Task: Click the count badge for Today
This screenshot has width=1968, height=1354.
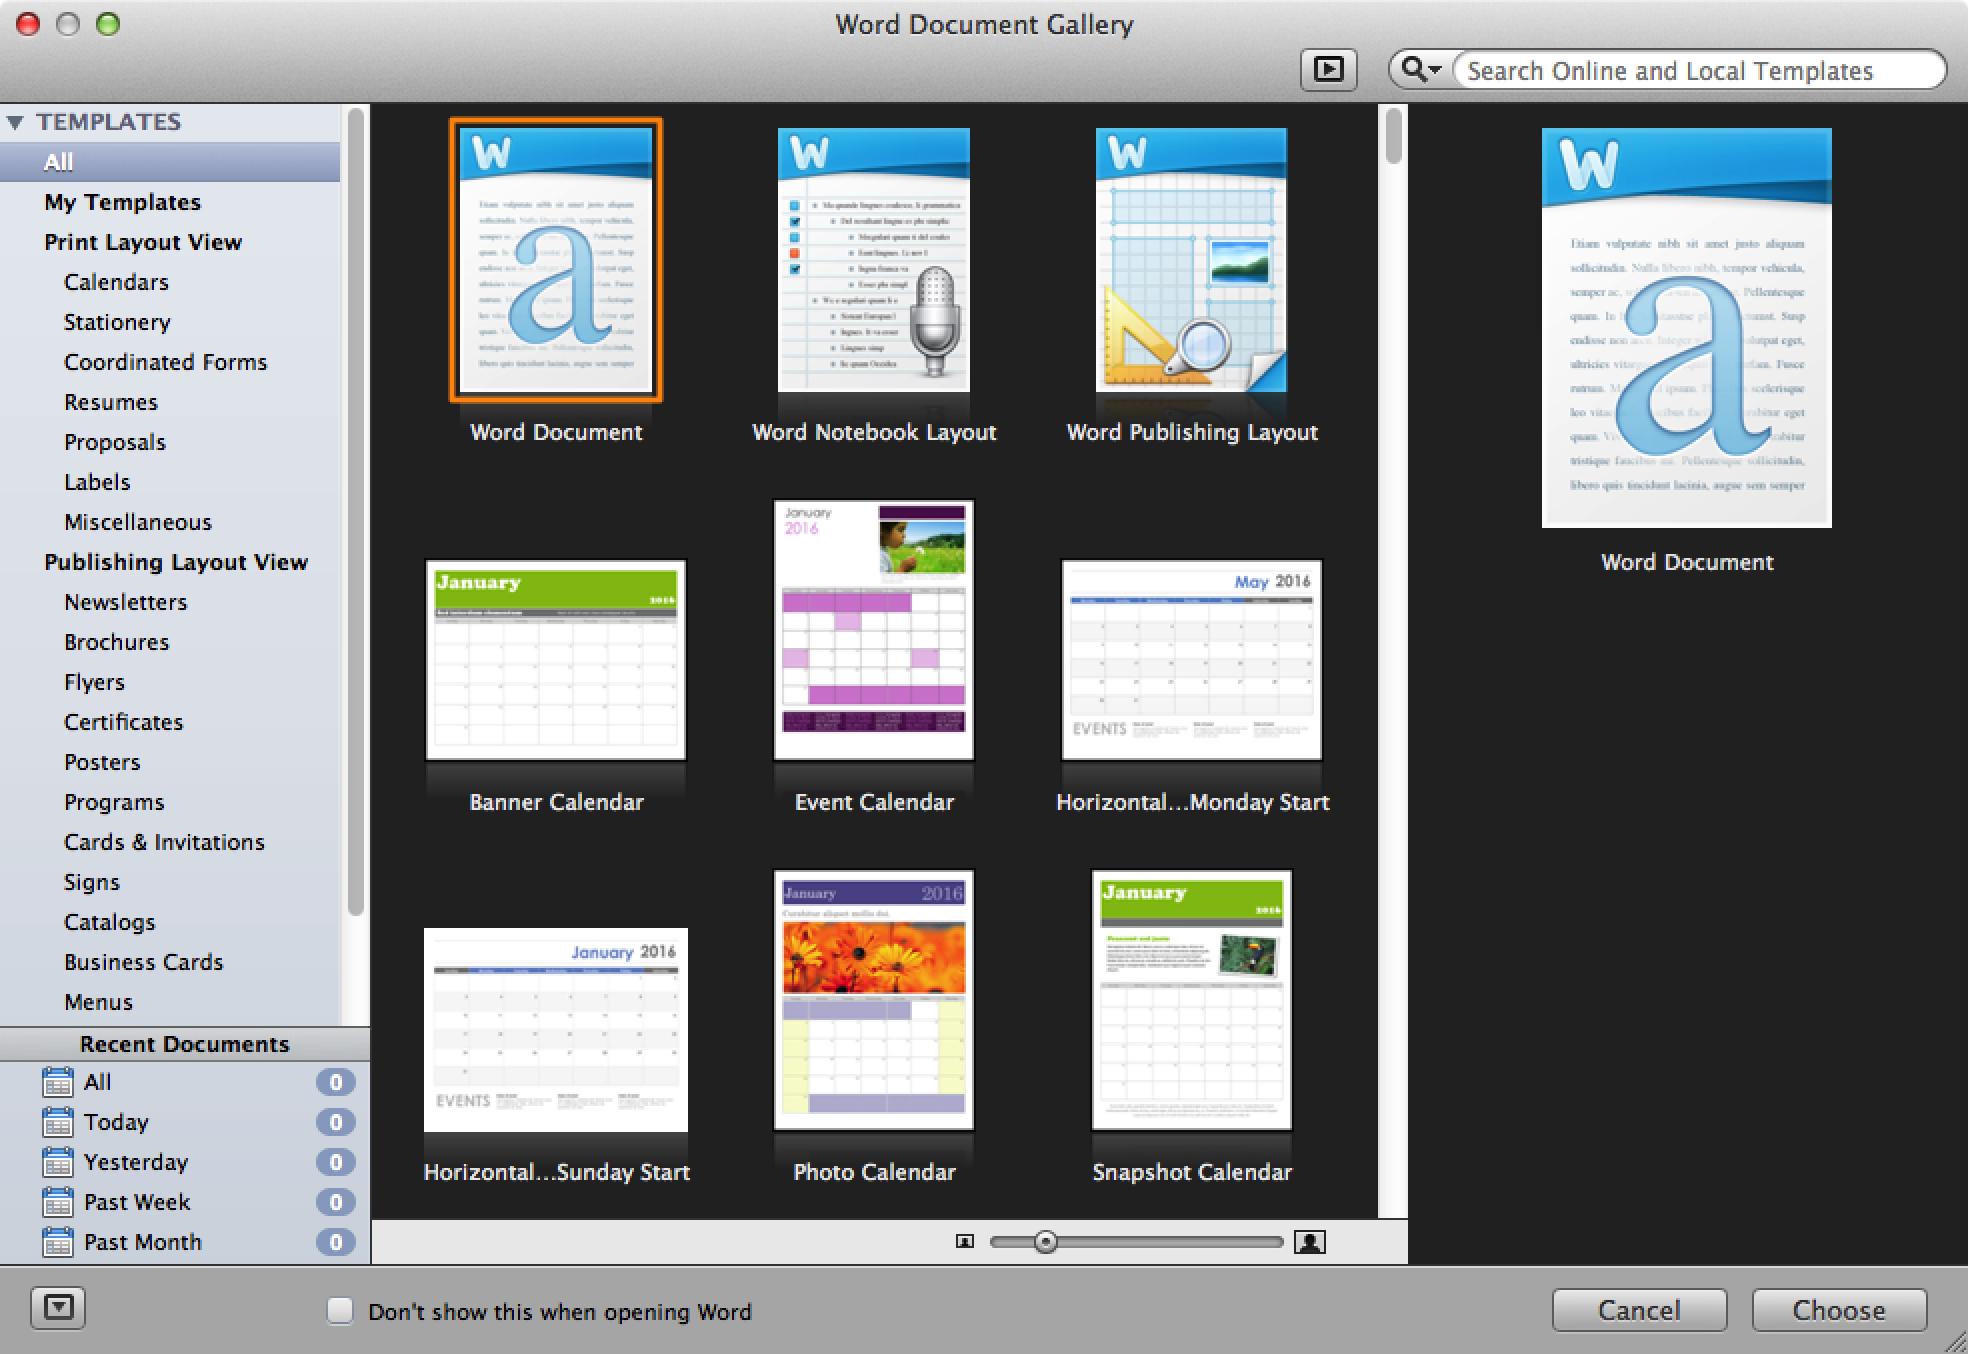Action: (336, 1122)
